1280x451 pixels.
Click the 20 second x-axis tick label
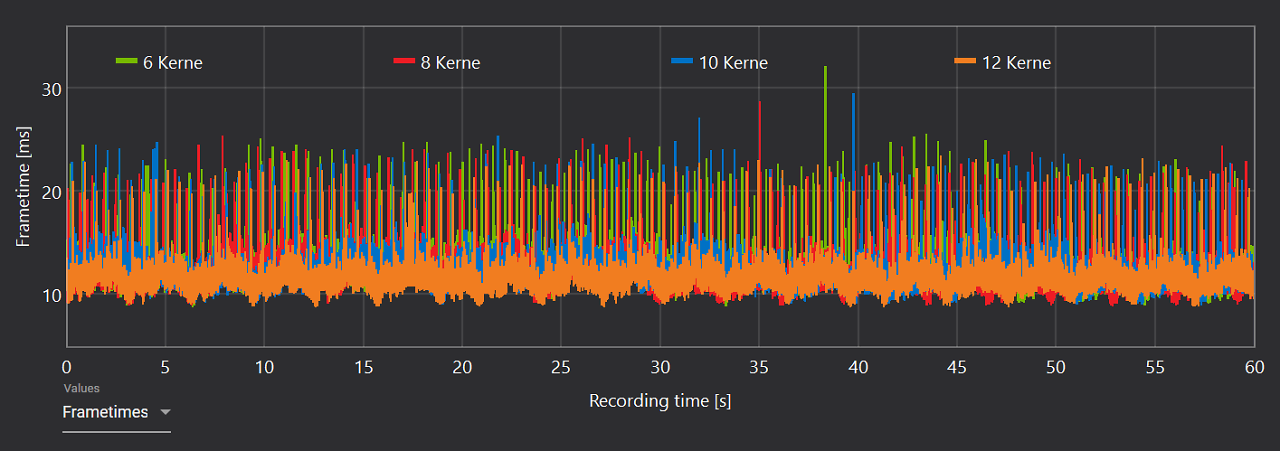point(462,367)
